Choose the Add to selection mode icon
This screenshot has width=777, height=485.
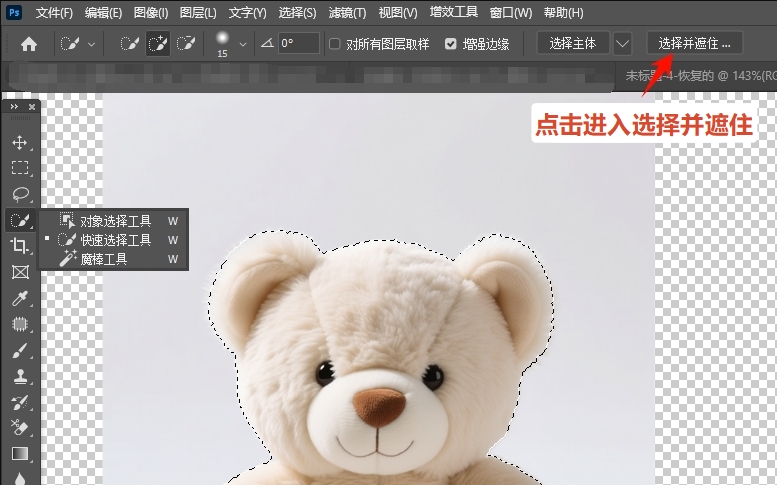pos(158,44)
